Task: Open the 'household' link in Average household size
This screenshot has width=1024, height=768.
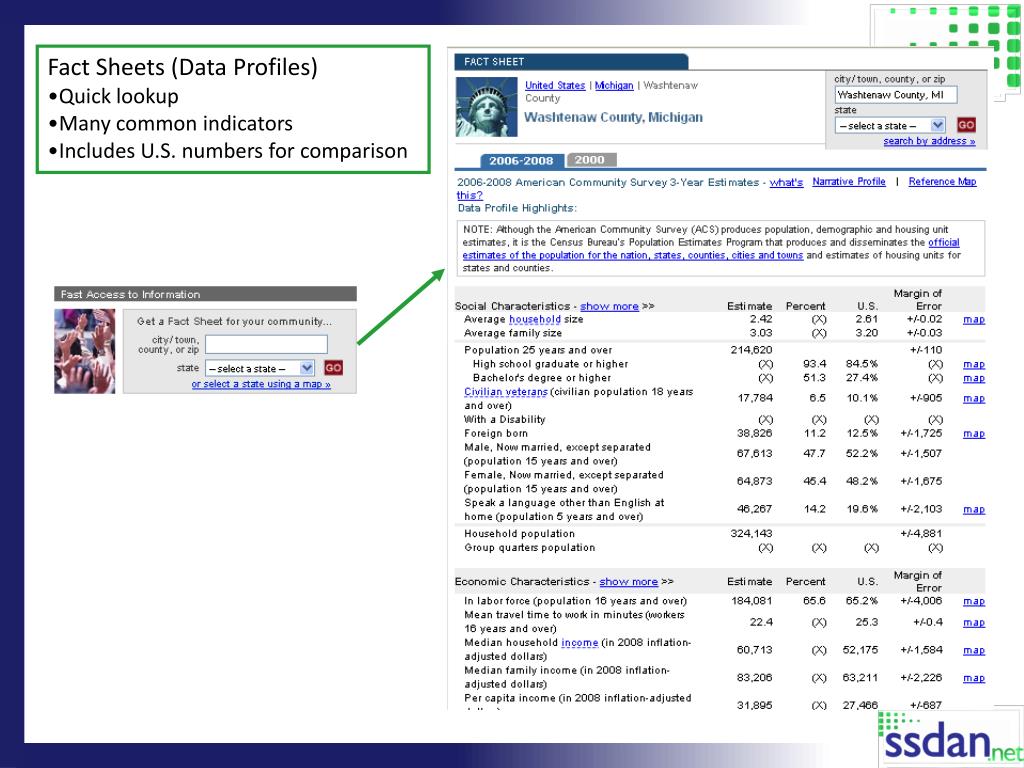Action: pyautogui.click(x=535, y=319)
